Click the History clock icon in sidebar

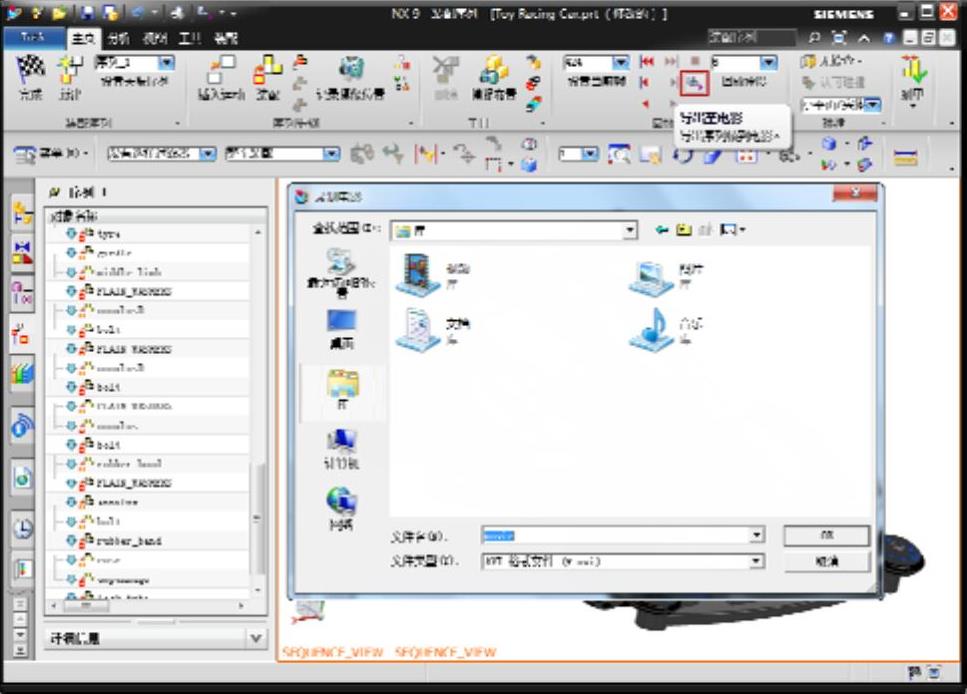(x=22, y=529)
